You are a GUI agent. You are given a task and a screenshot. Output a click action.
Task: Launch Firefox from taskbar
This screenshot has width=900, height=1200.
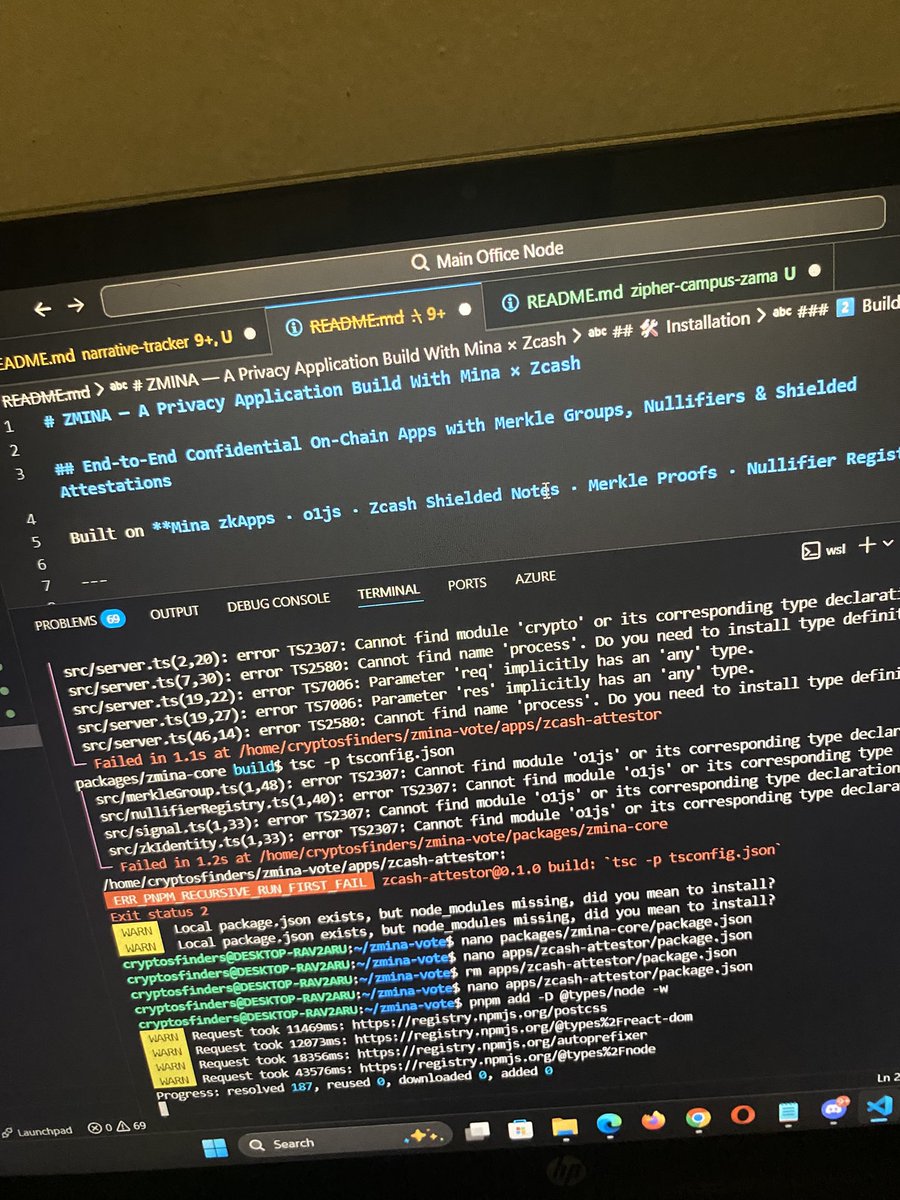[654, 1119]
